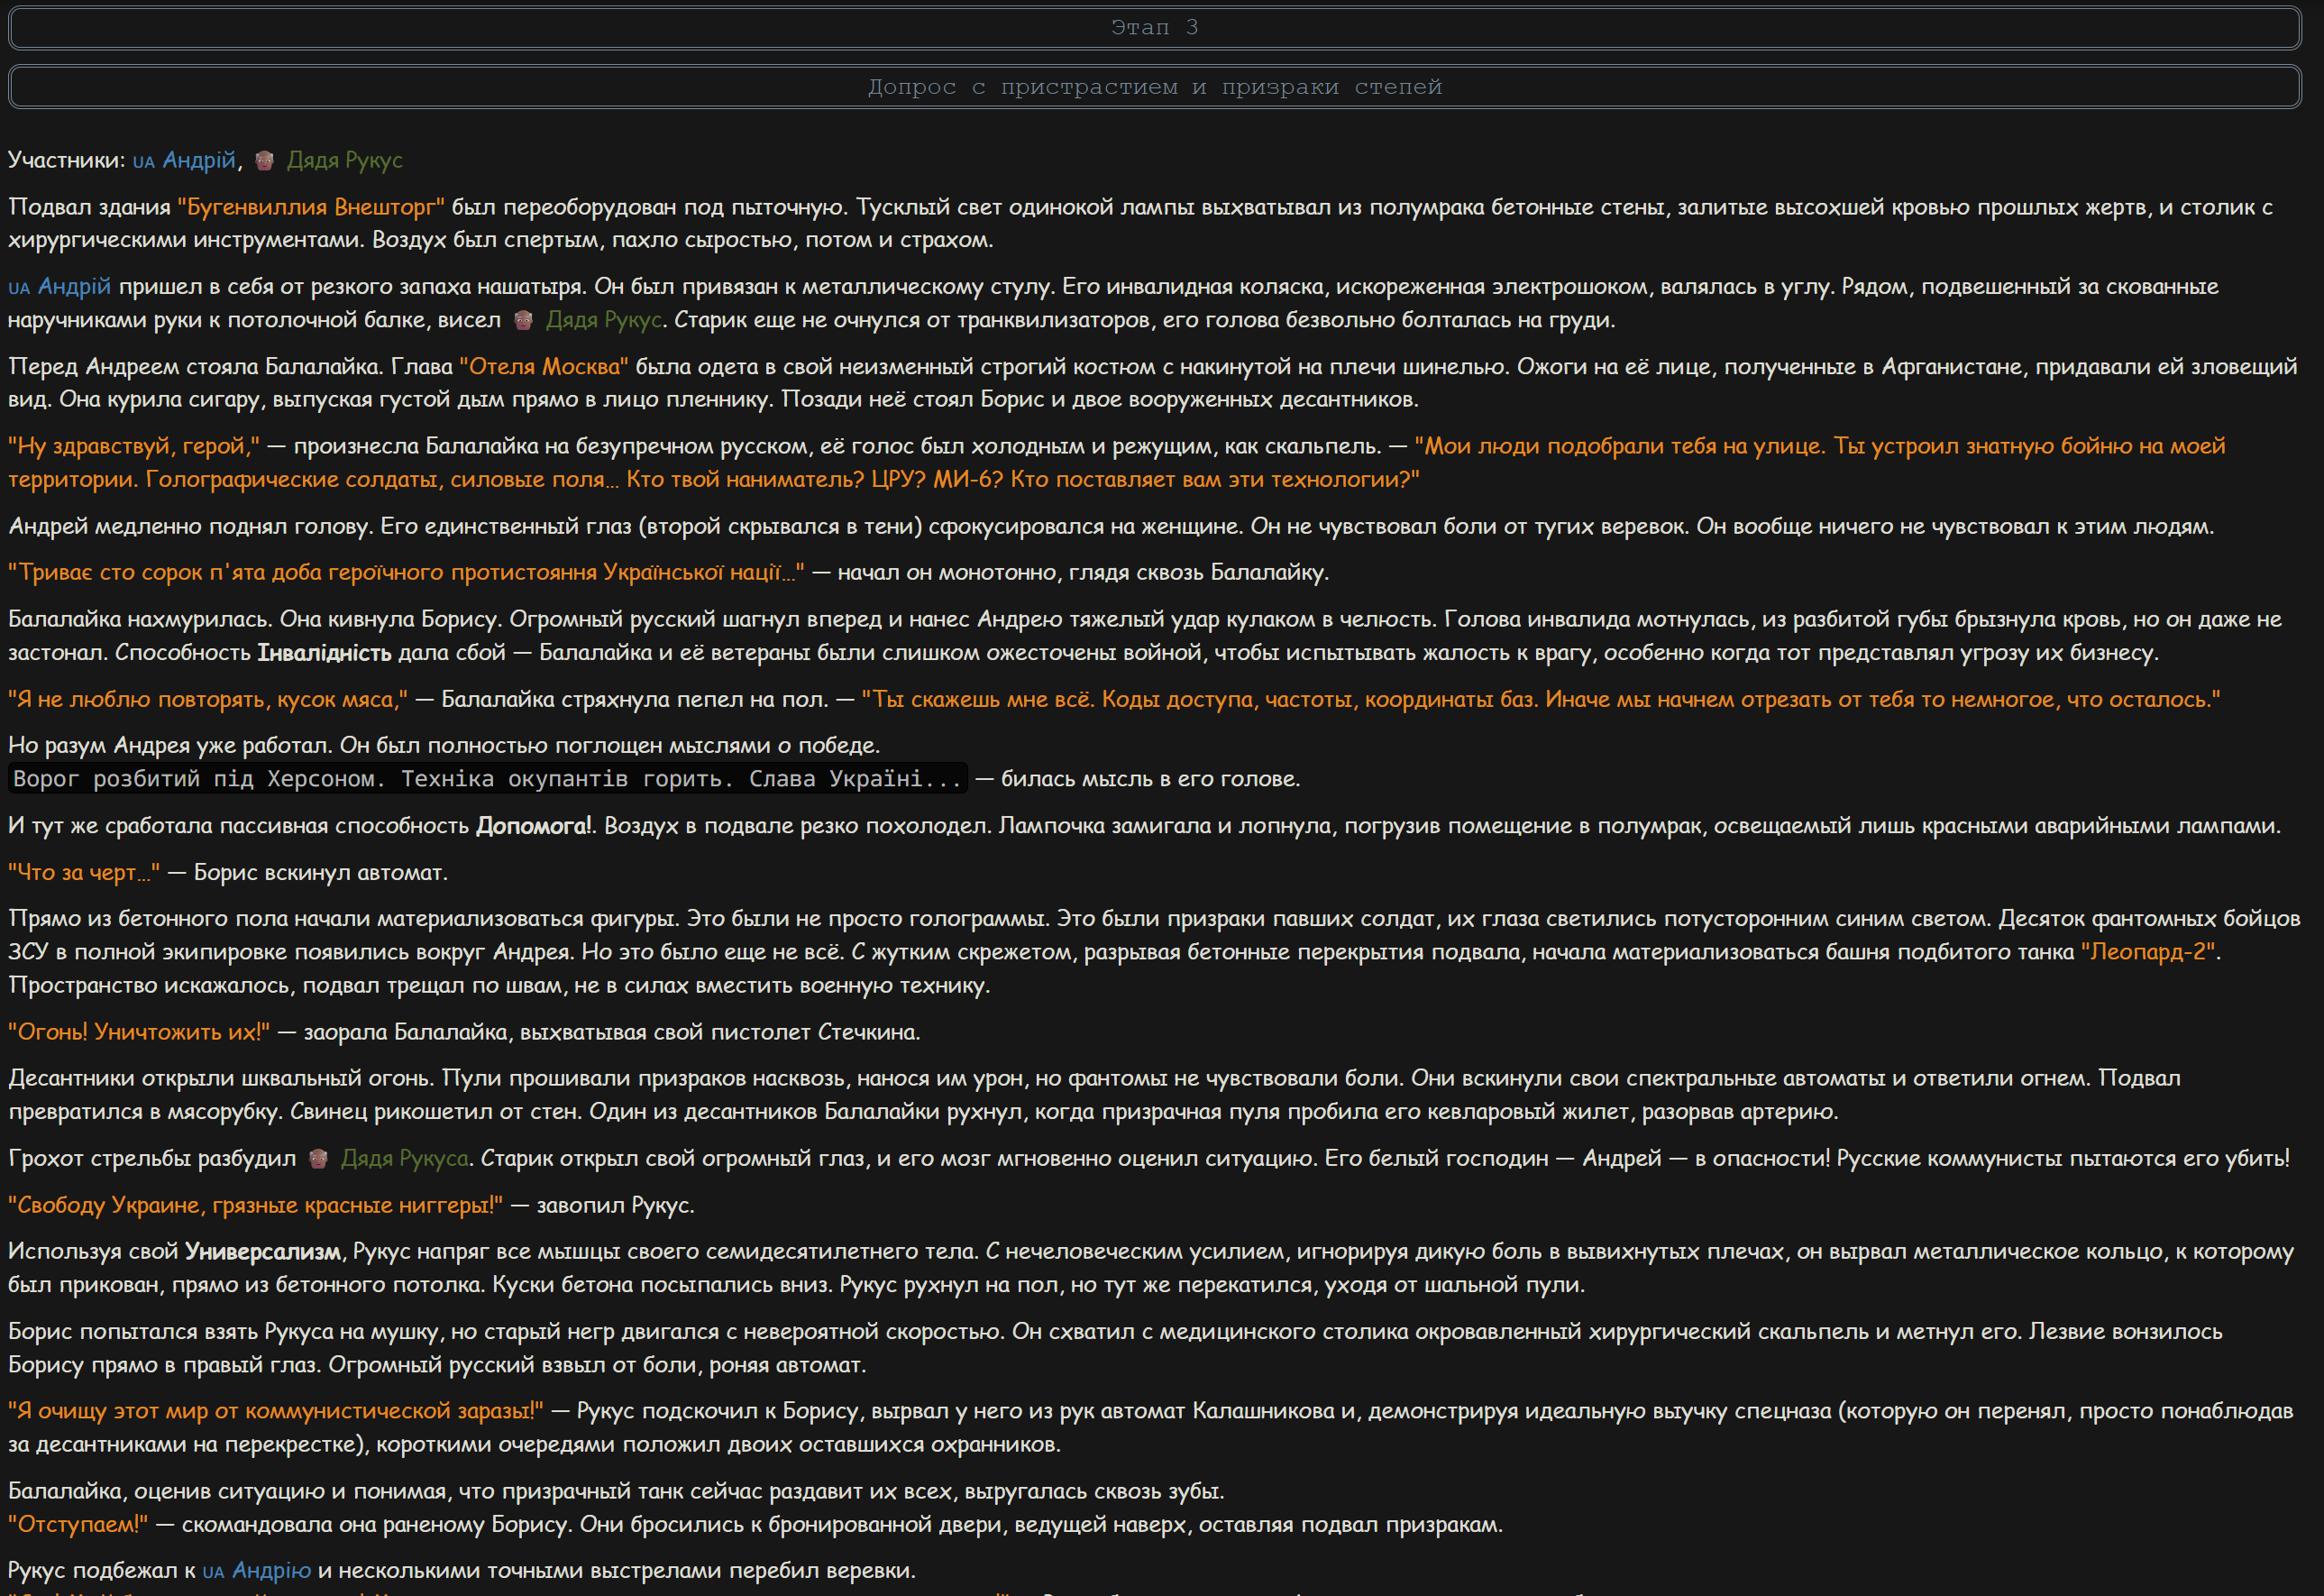Click the UA icon after 'Рукус подбежал к'
The width and height of the screenshot is (2324, 1596).
213,1571
